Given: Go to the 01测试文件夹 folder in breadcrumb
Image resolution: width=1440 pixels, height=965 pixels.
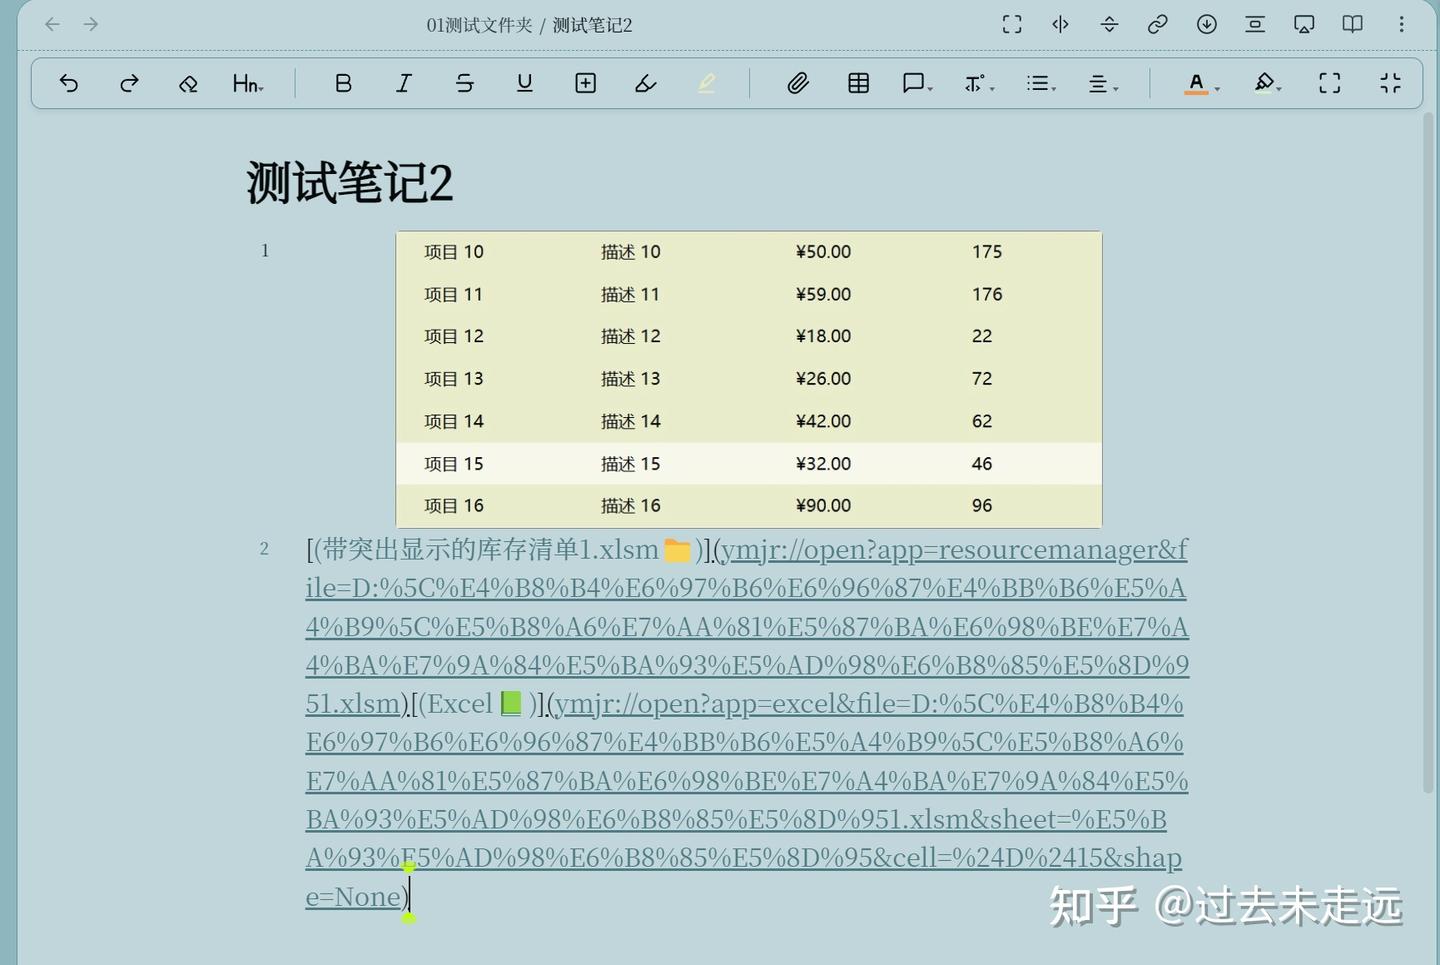Looking at the screenshot, I should pyautogui.click(x=479, y=24).
